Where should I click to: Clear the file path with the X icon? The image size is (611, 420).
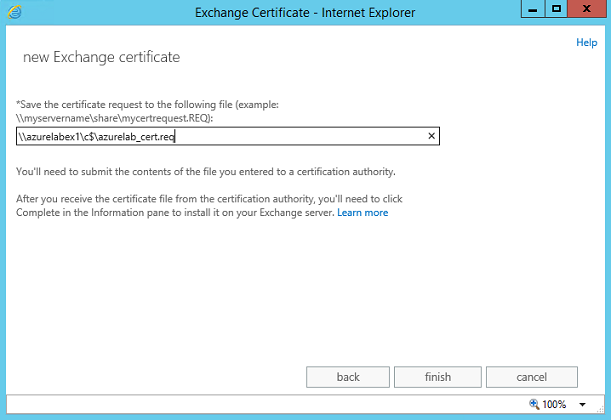pyautogui.click(x=431, y=136)
